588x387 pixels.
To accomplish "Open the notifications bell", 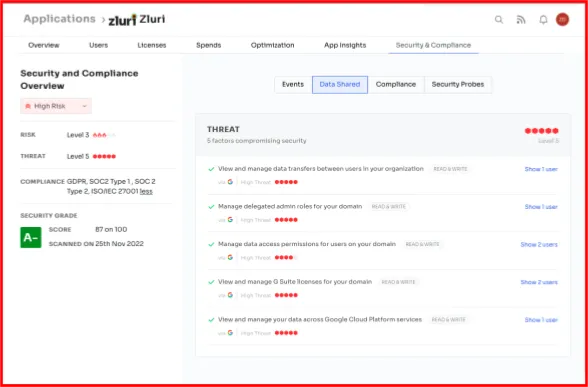I will pyautogui.click(x=543, y=20).
